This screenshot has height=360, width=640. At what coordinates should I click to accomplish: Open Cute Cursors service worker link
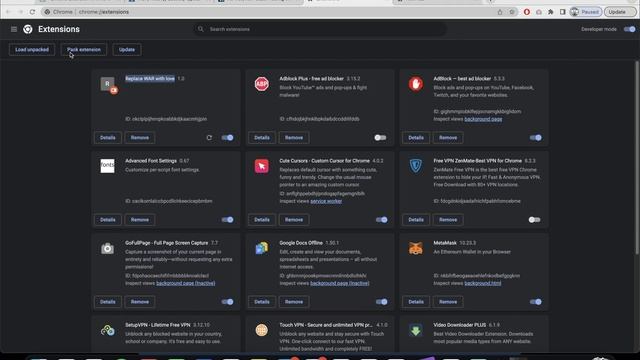326,201
